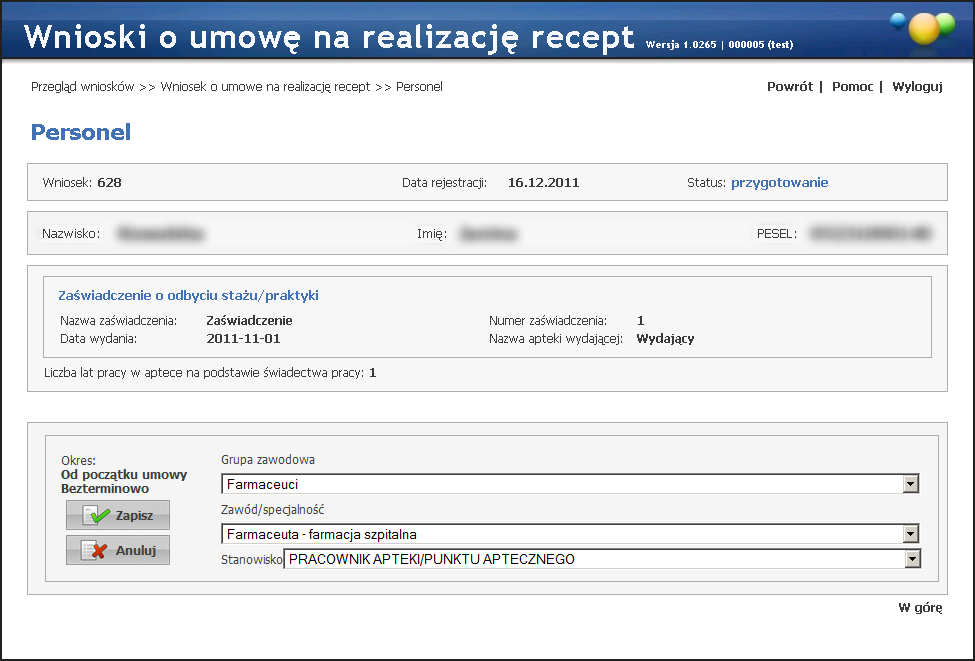This screenshot has height=661, width=975.
Task: Click the przygotowanie status link
Action: [x=779, y=183]
